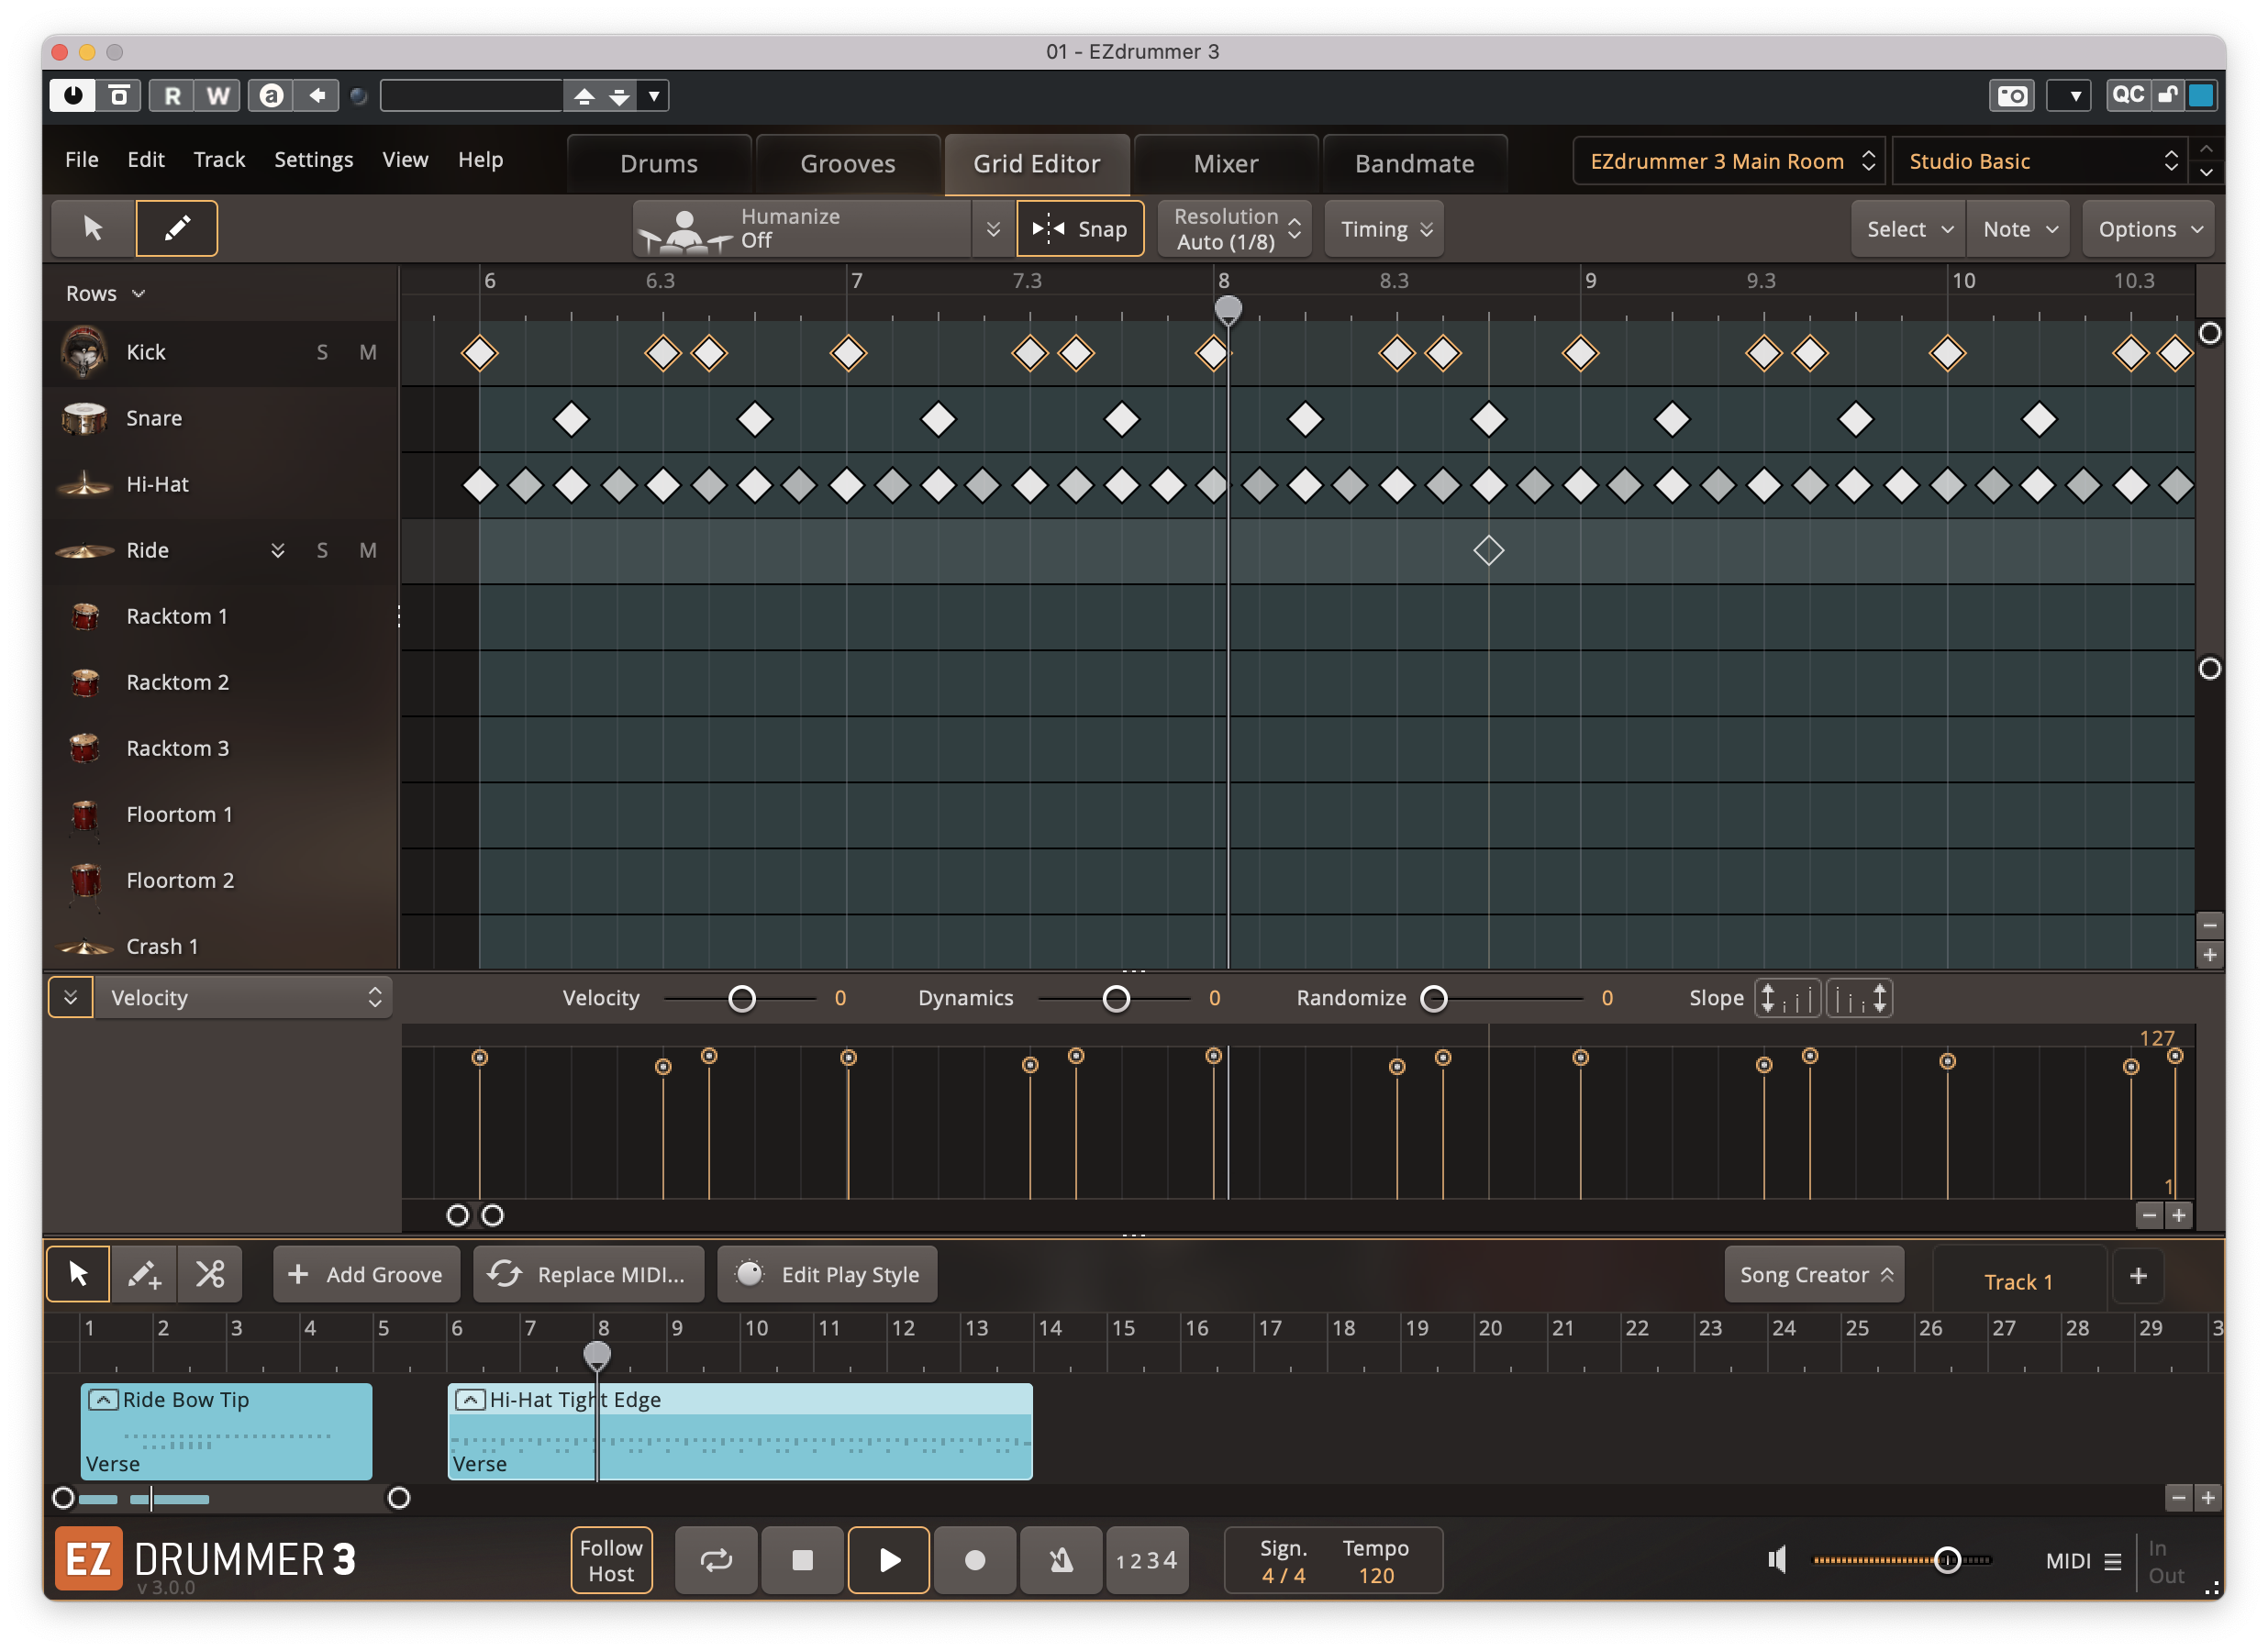This screenshot has width=2268, height=1651.
Task: Select the pencil draw tool in Grid Editor
Action: click(176, 229)
